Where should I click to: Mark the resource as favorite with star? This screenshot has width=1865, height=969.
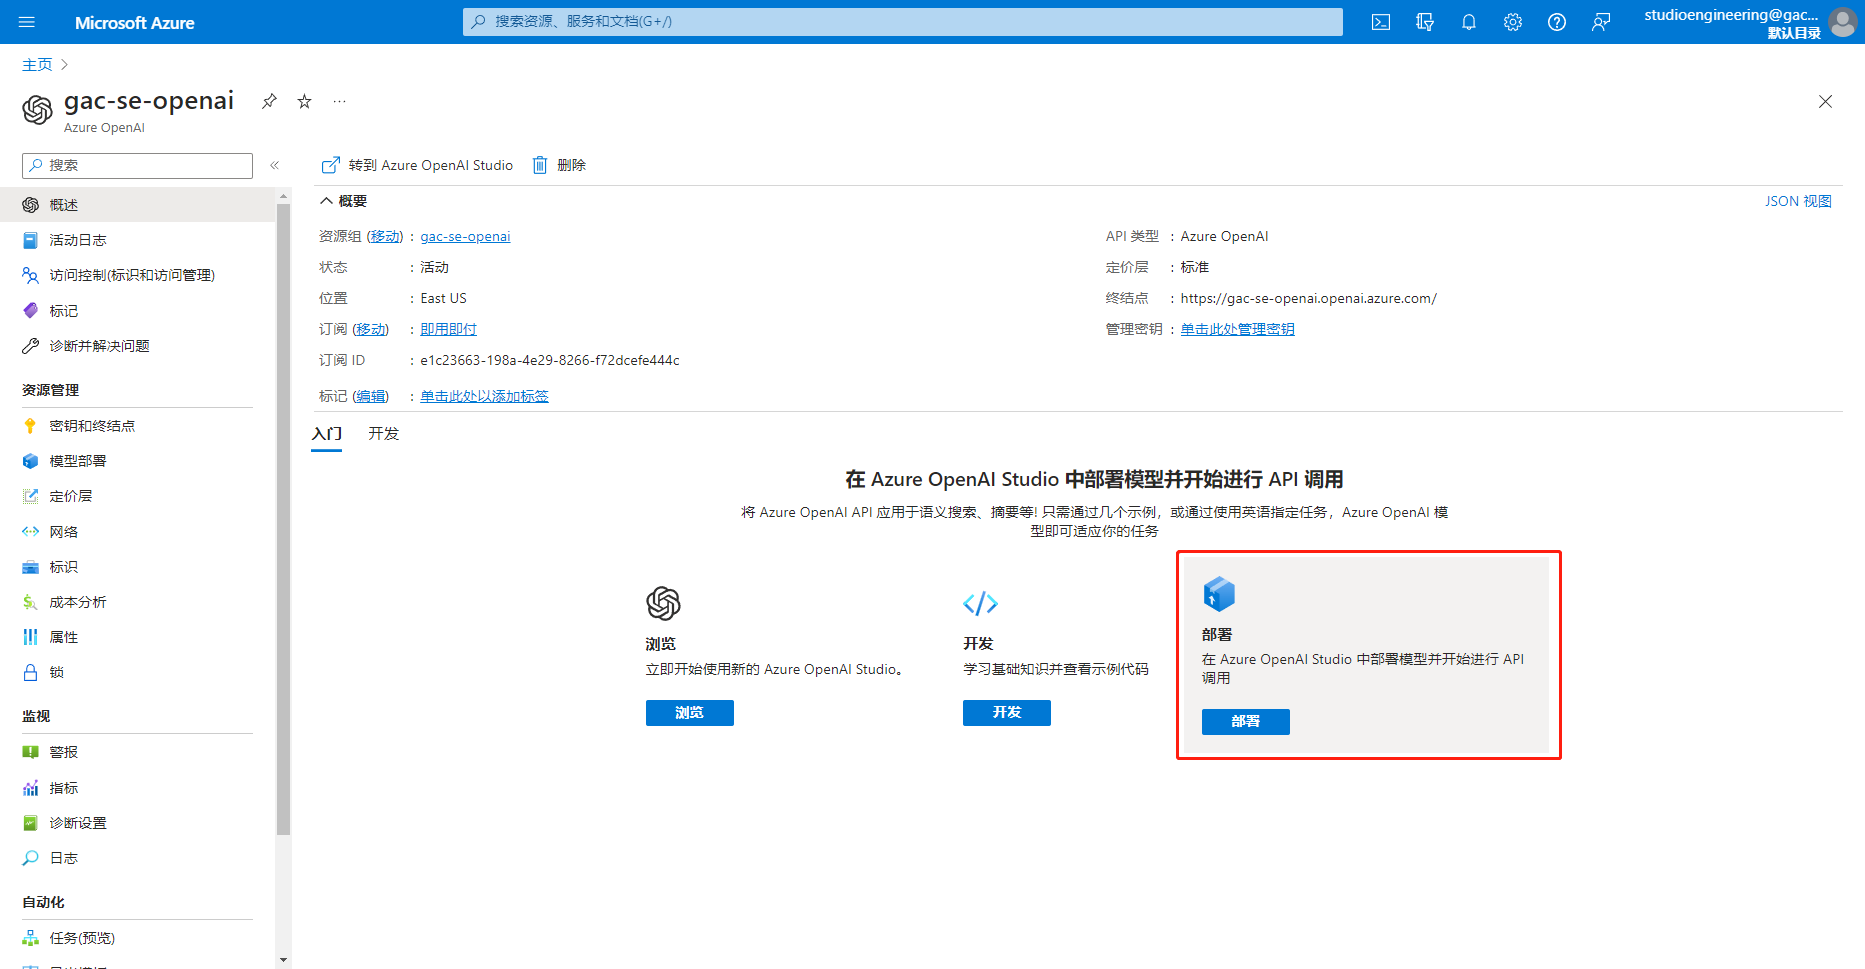[305, 101]
